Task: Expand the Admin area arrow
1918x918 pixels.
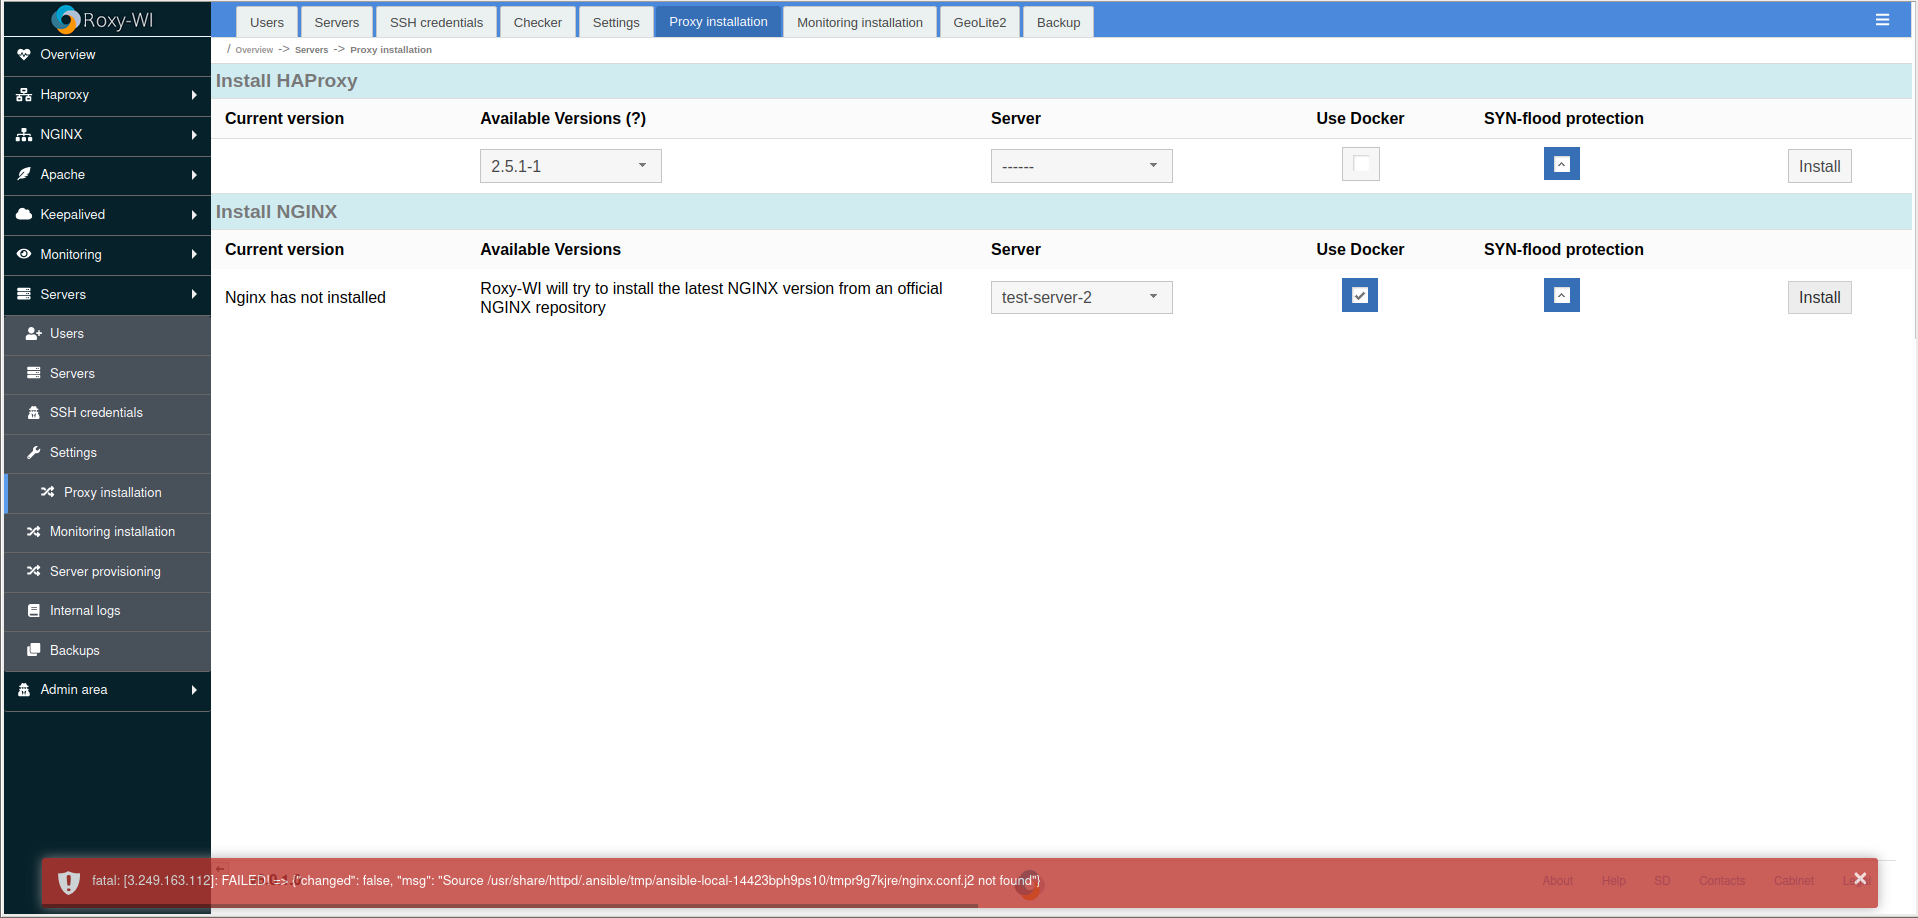Action: tap(194, 689)
